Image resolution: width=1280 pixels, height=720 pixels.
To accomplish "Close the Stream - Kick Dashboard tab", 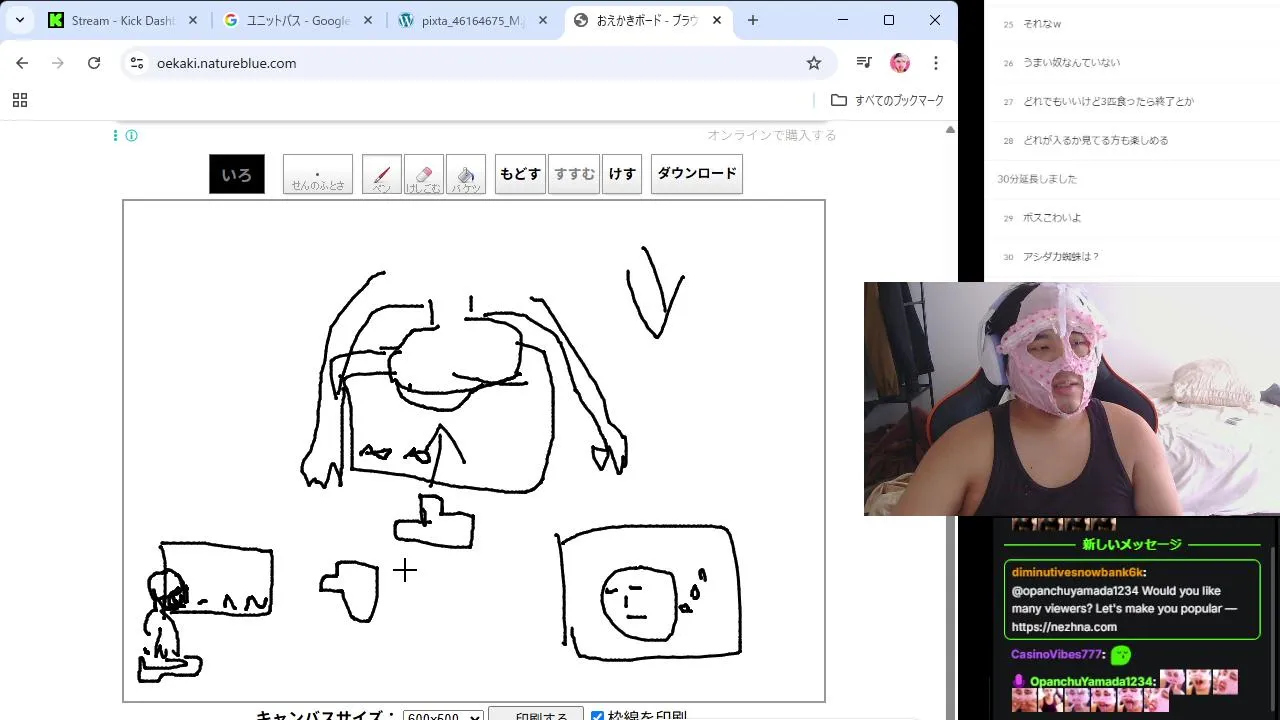I will [x=193, y=20].
